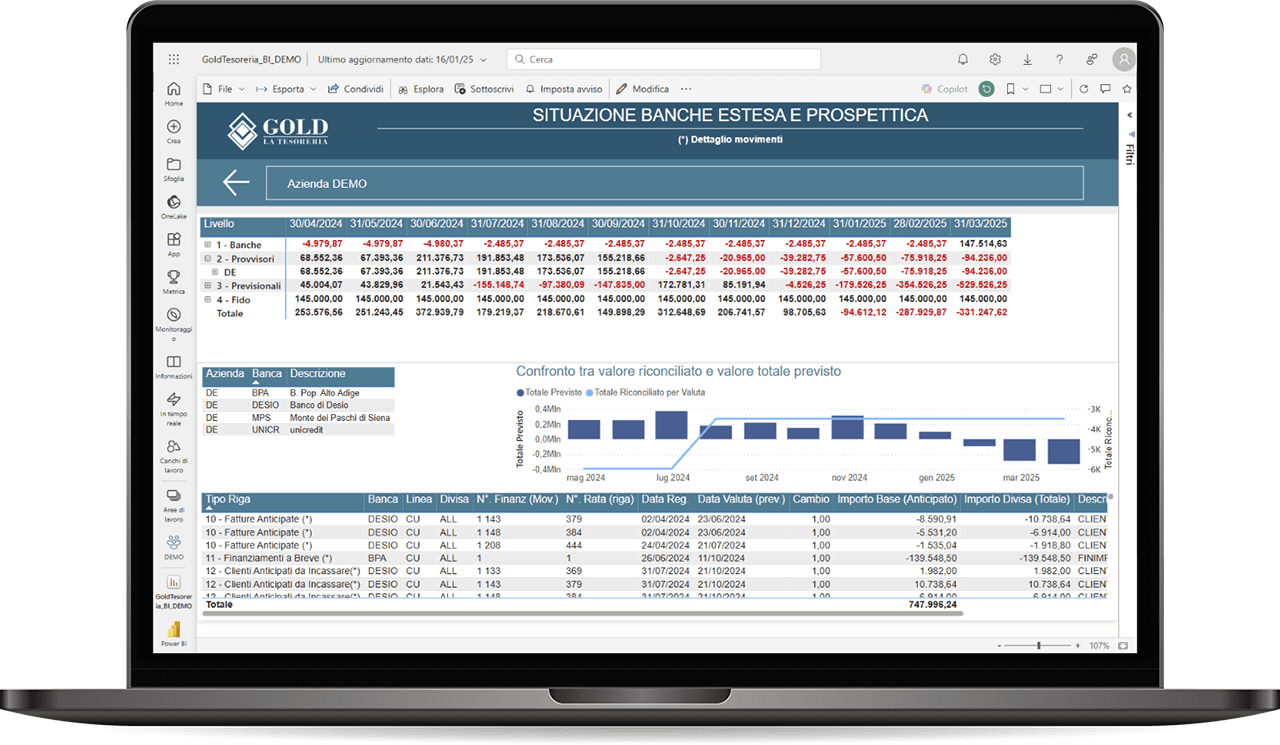Viewport: 1280px width, 745px height.
Task: Open settings gear in top bar
Action: click(x=995, y=60)
